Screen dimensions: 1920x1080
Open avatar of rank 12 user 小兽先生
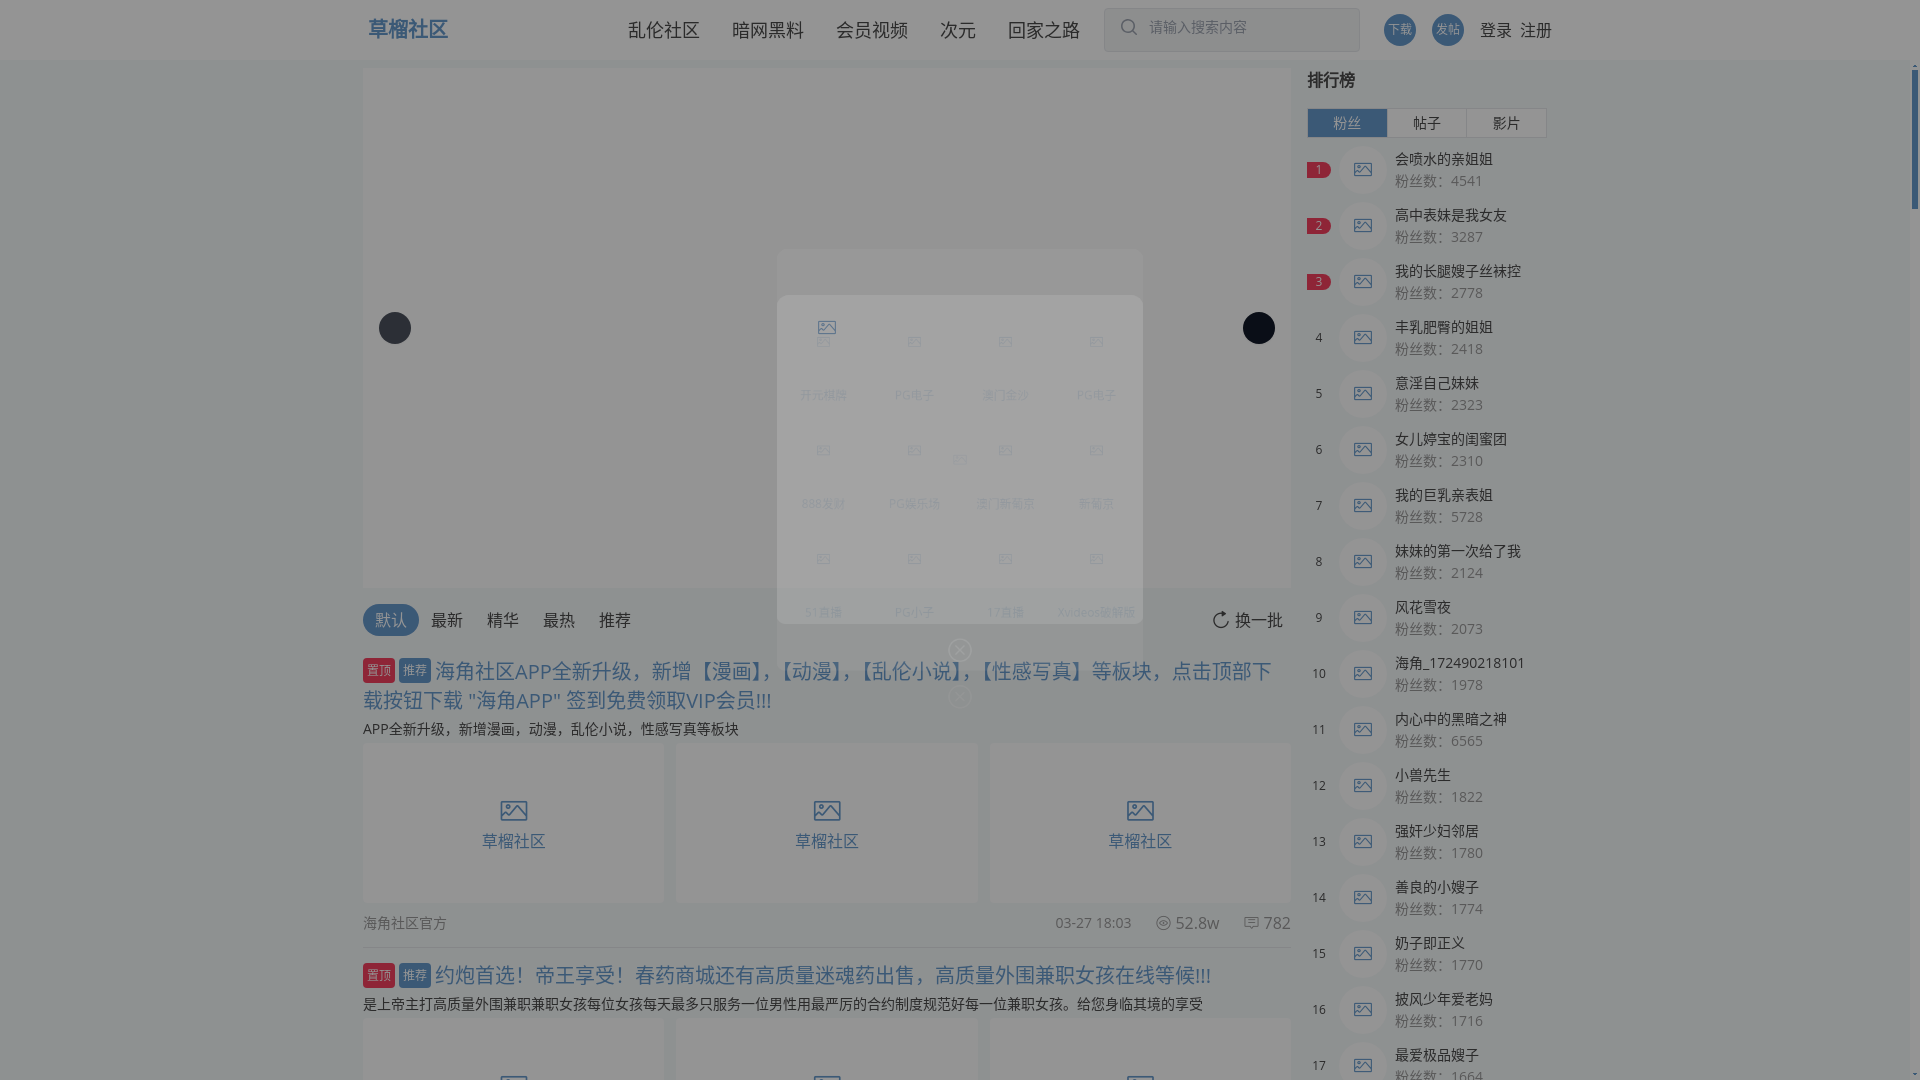(1363, 786)
